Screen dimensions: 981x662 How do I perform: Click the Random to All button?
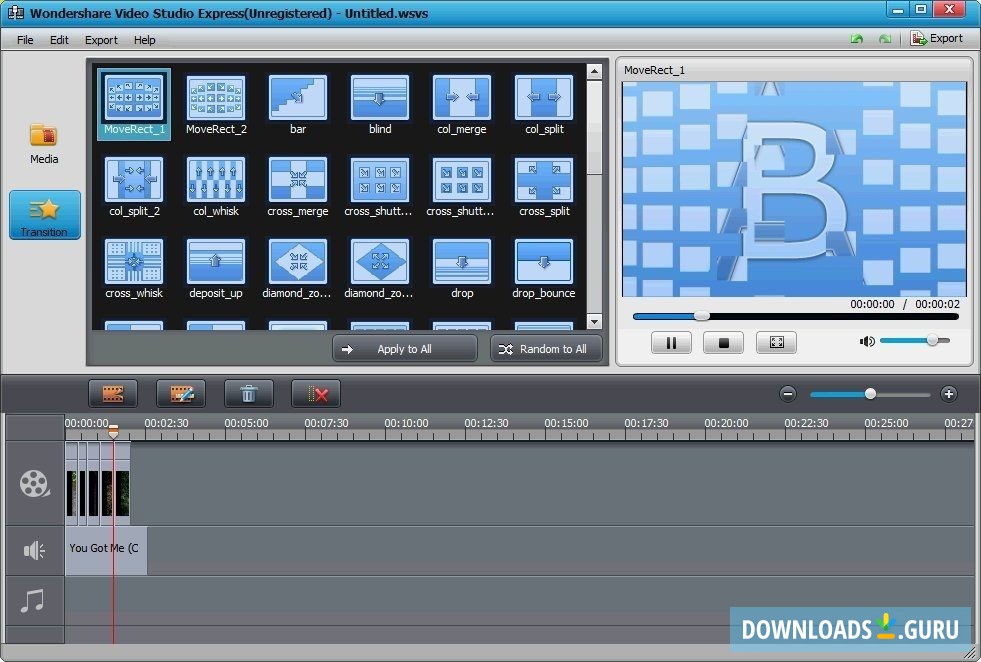(x=546, y=349)
